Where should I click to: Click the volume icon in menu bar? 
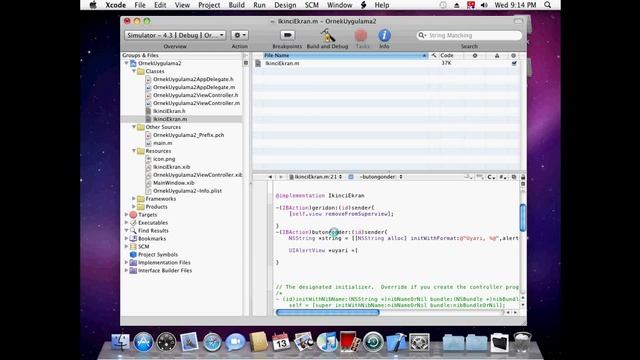tap(484, 5)
